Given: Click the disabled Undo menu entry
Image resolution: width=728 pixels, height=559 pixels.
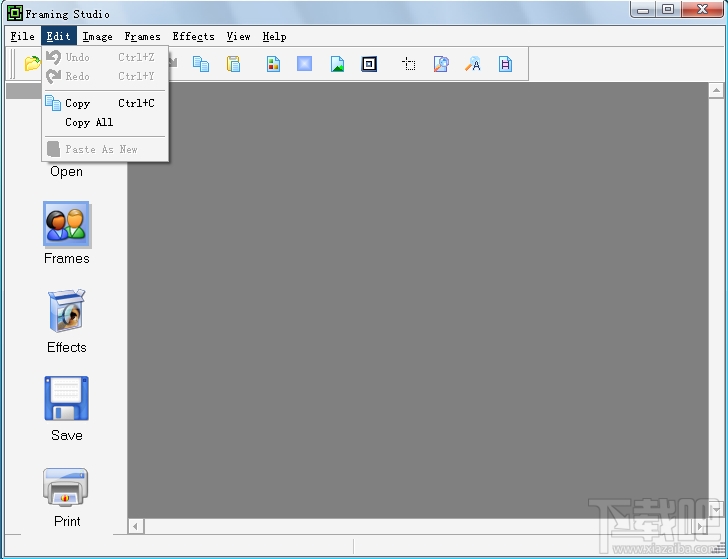Looking at the screenshot, I should click(105, 57).
